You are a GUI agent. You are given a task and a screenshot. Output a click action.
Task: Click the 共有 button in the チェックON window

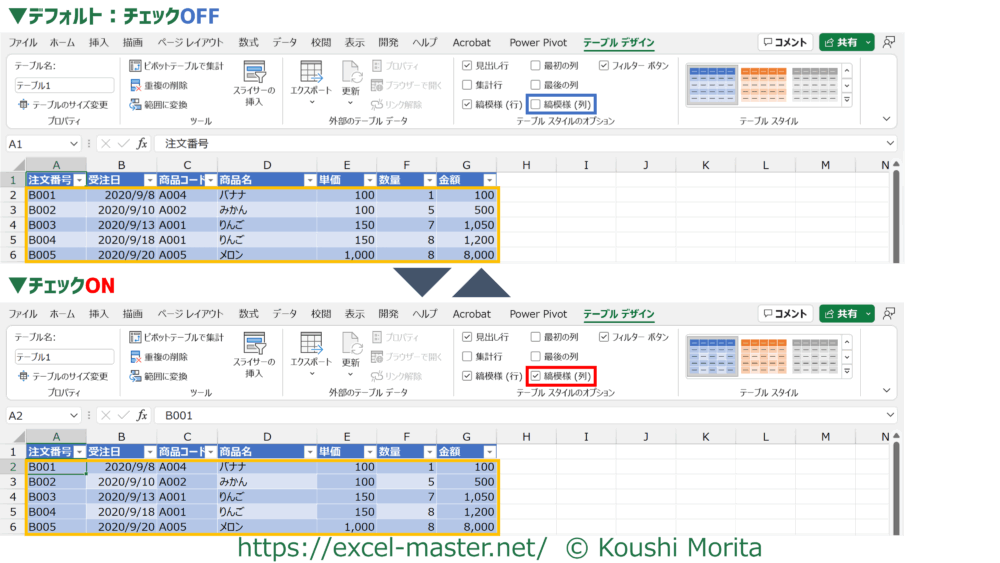tap(846, 313)
